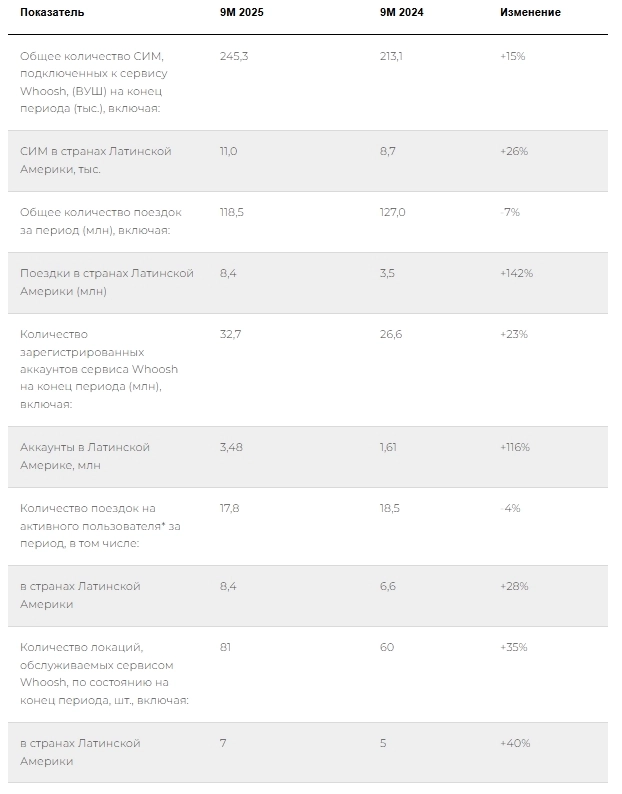Click the 17,8 trips per user value
The height and width of the screenshot is (794, 622).
click(x=229, y=508)
